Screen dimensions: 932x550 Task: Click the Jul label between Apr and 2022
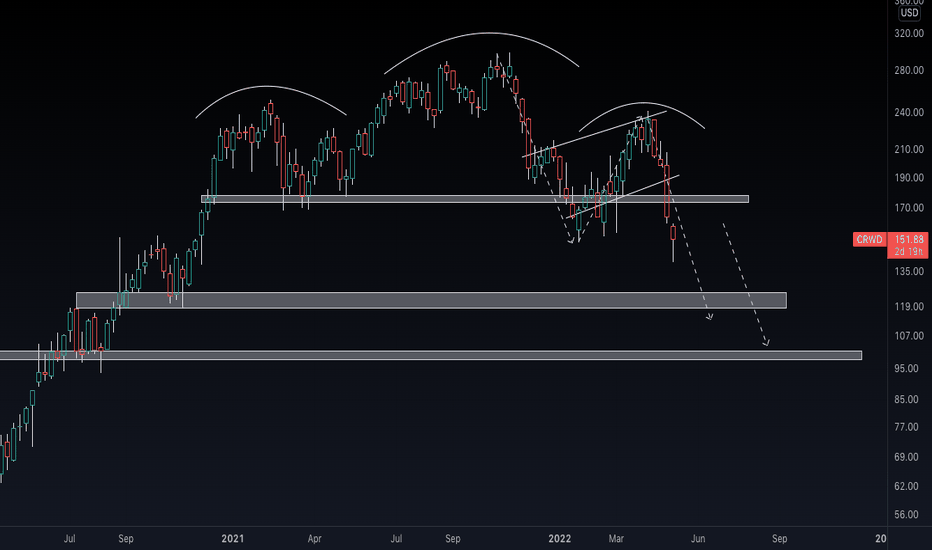click(396, 539)
